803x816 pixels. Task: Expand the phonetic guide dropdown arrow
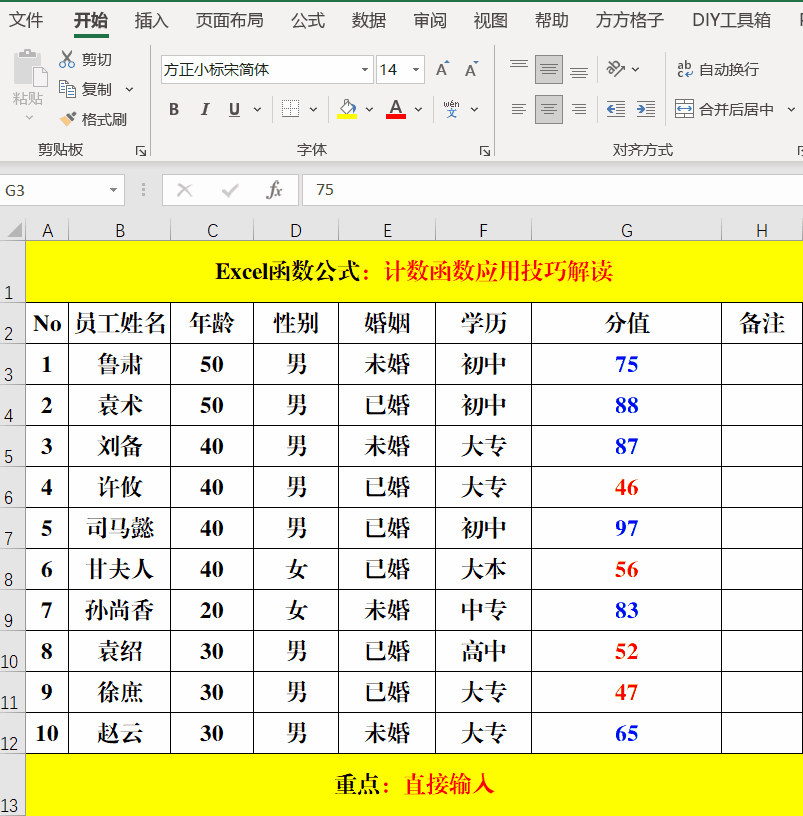coord(474,109)
